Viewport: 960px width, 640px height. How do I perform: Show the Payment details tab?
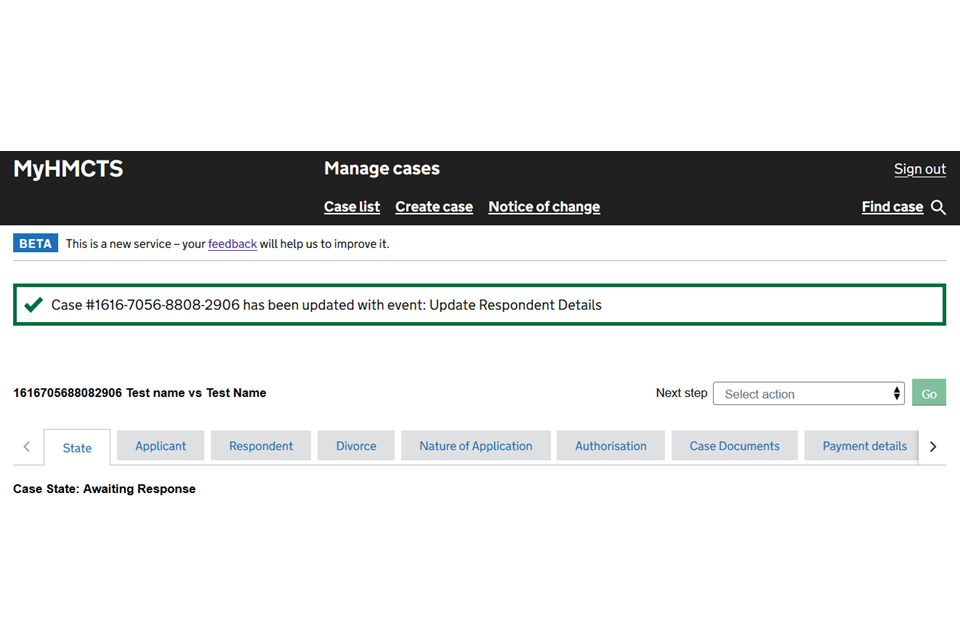pos(864,446)
